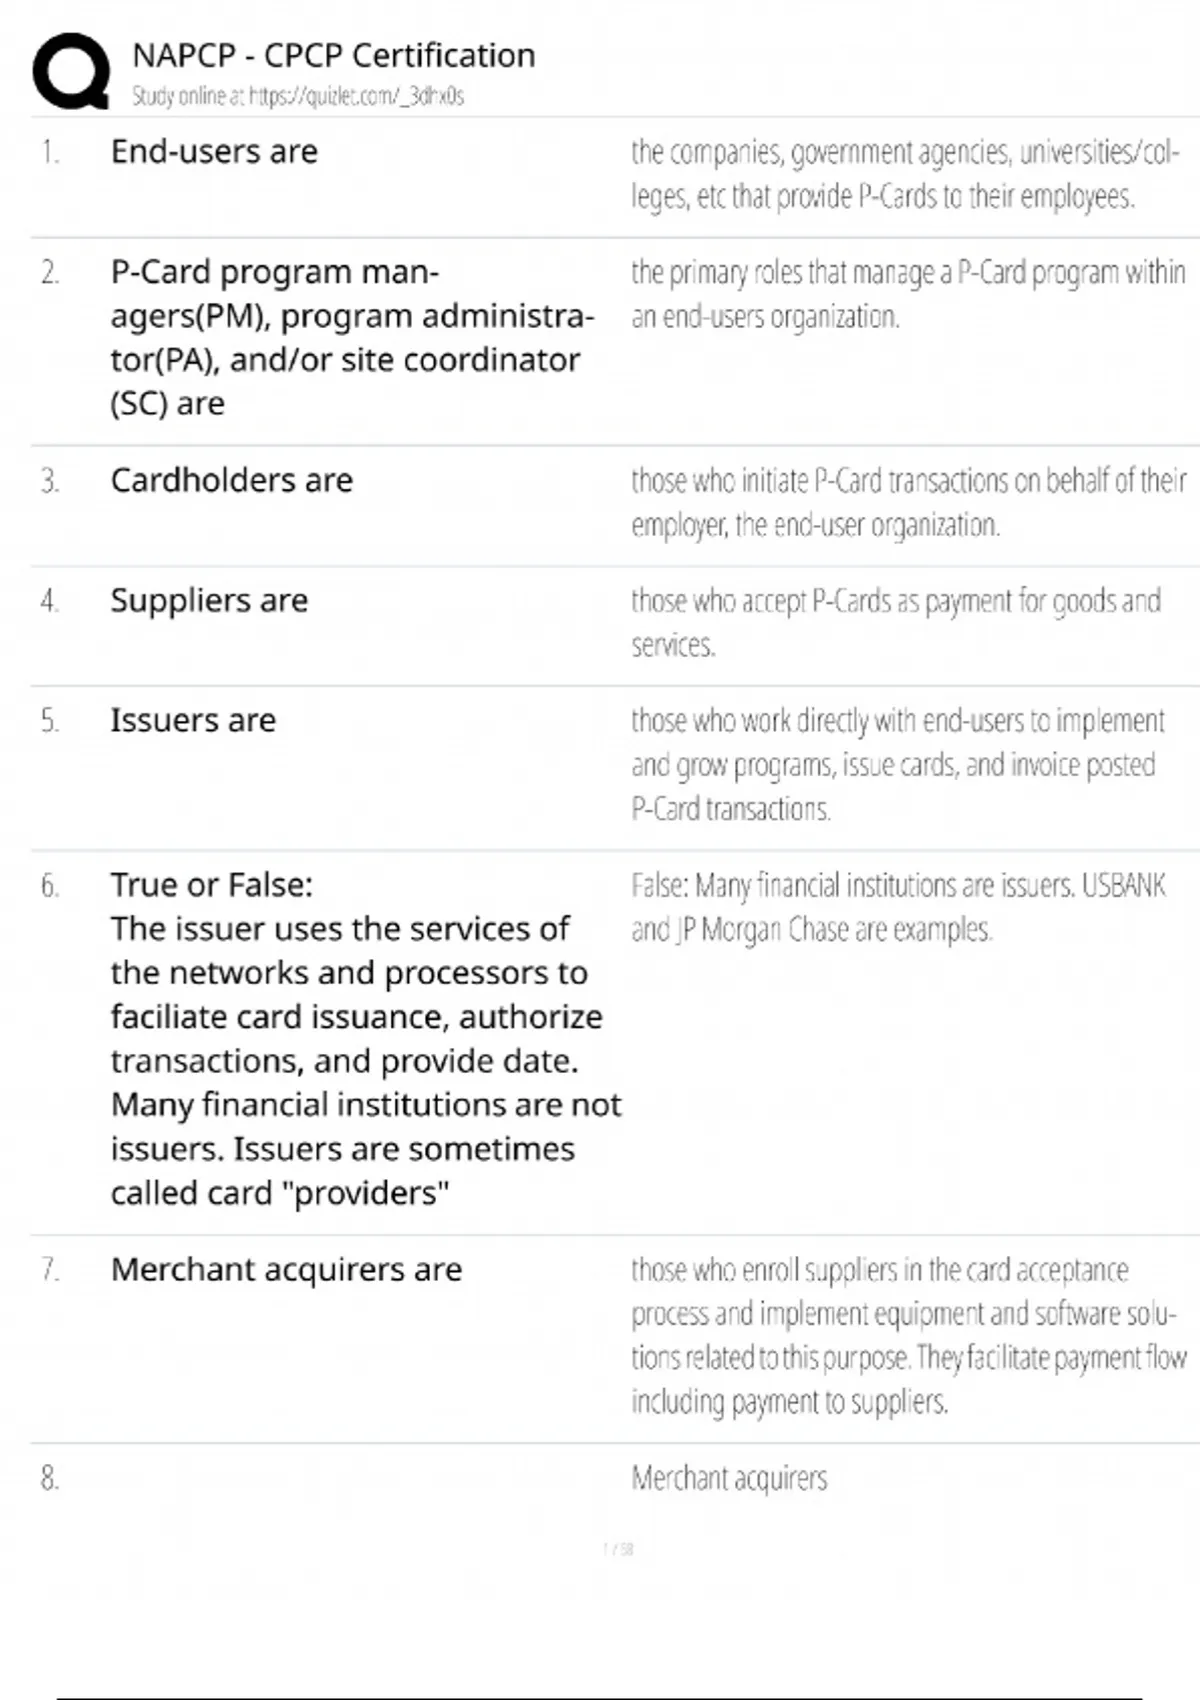Click the definition about enrolling suppliers in acceptance

(909, 1336)
